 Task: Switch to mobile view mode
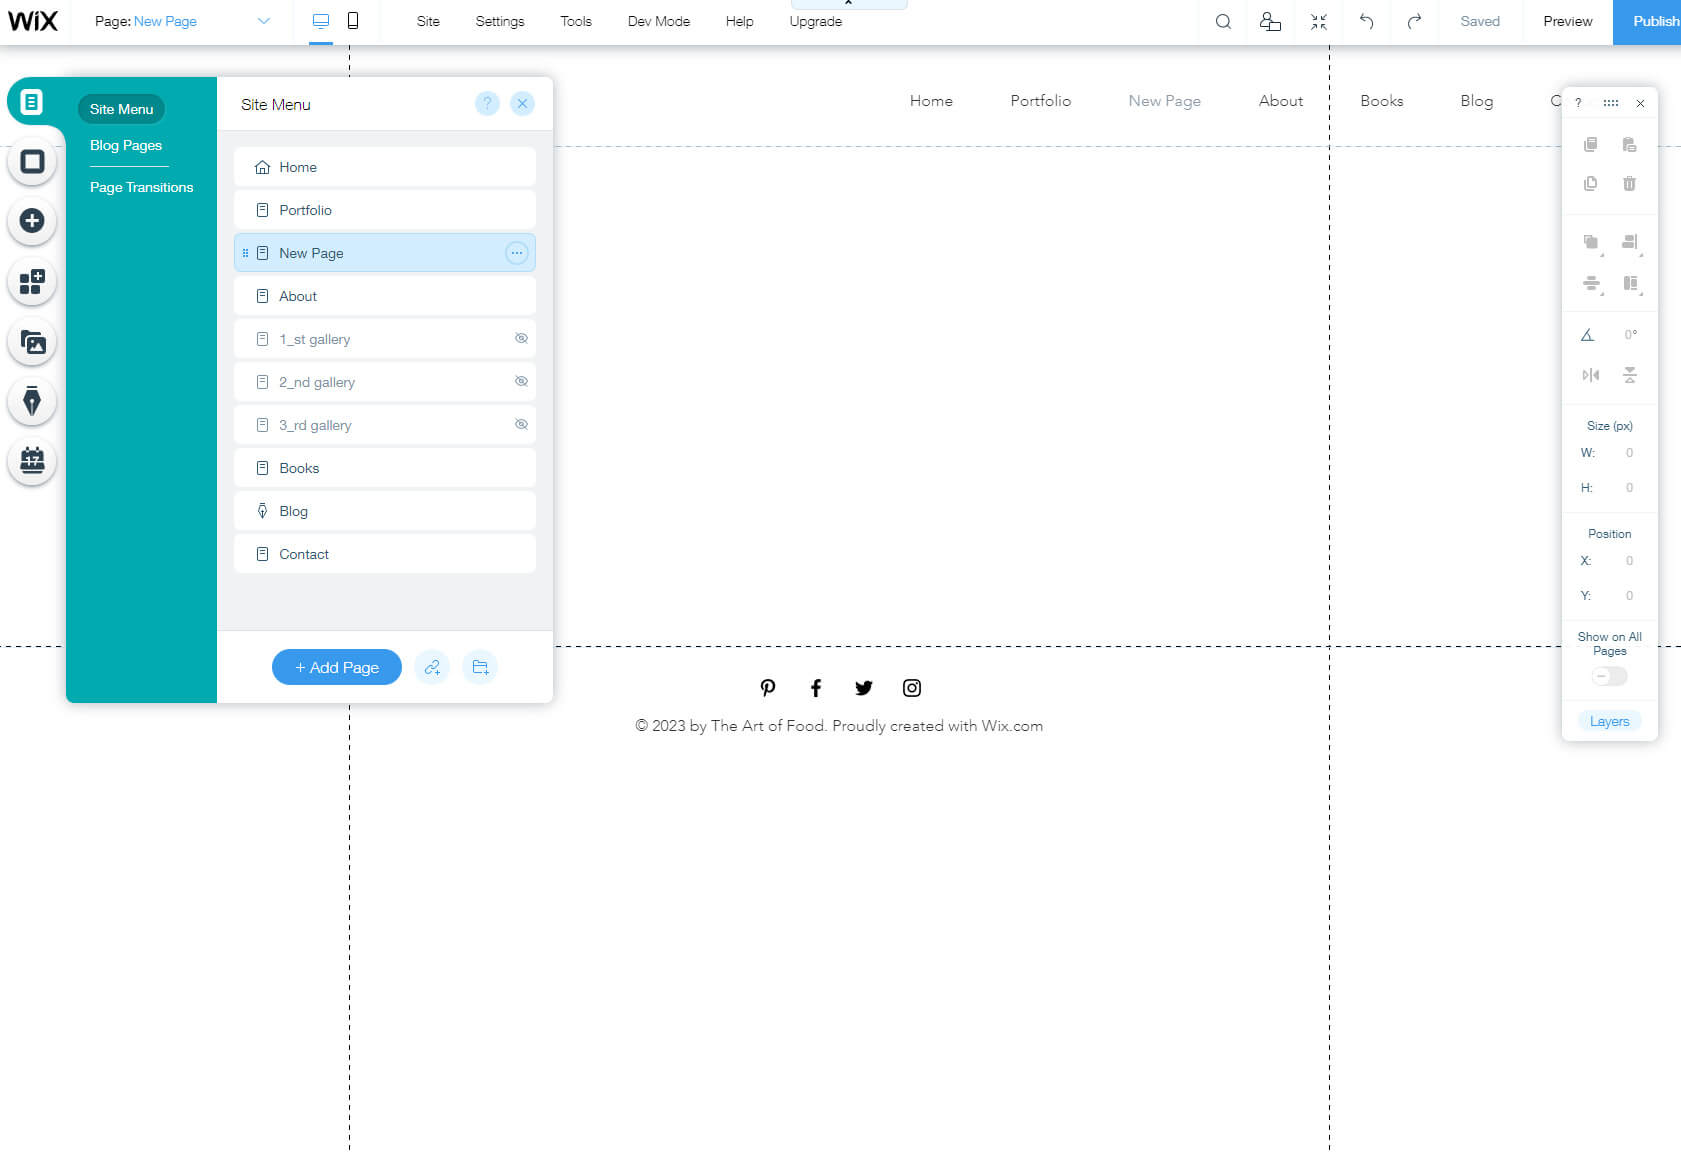(x=352, y=21)
